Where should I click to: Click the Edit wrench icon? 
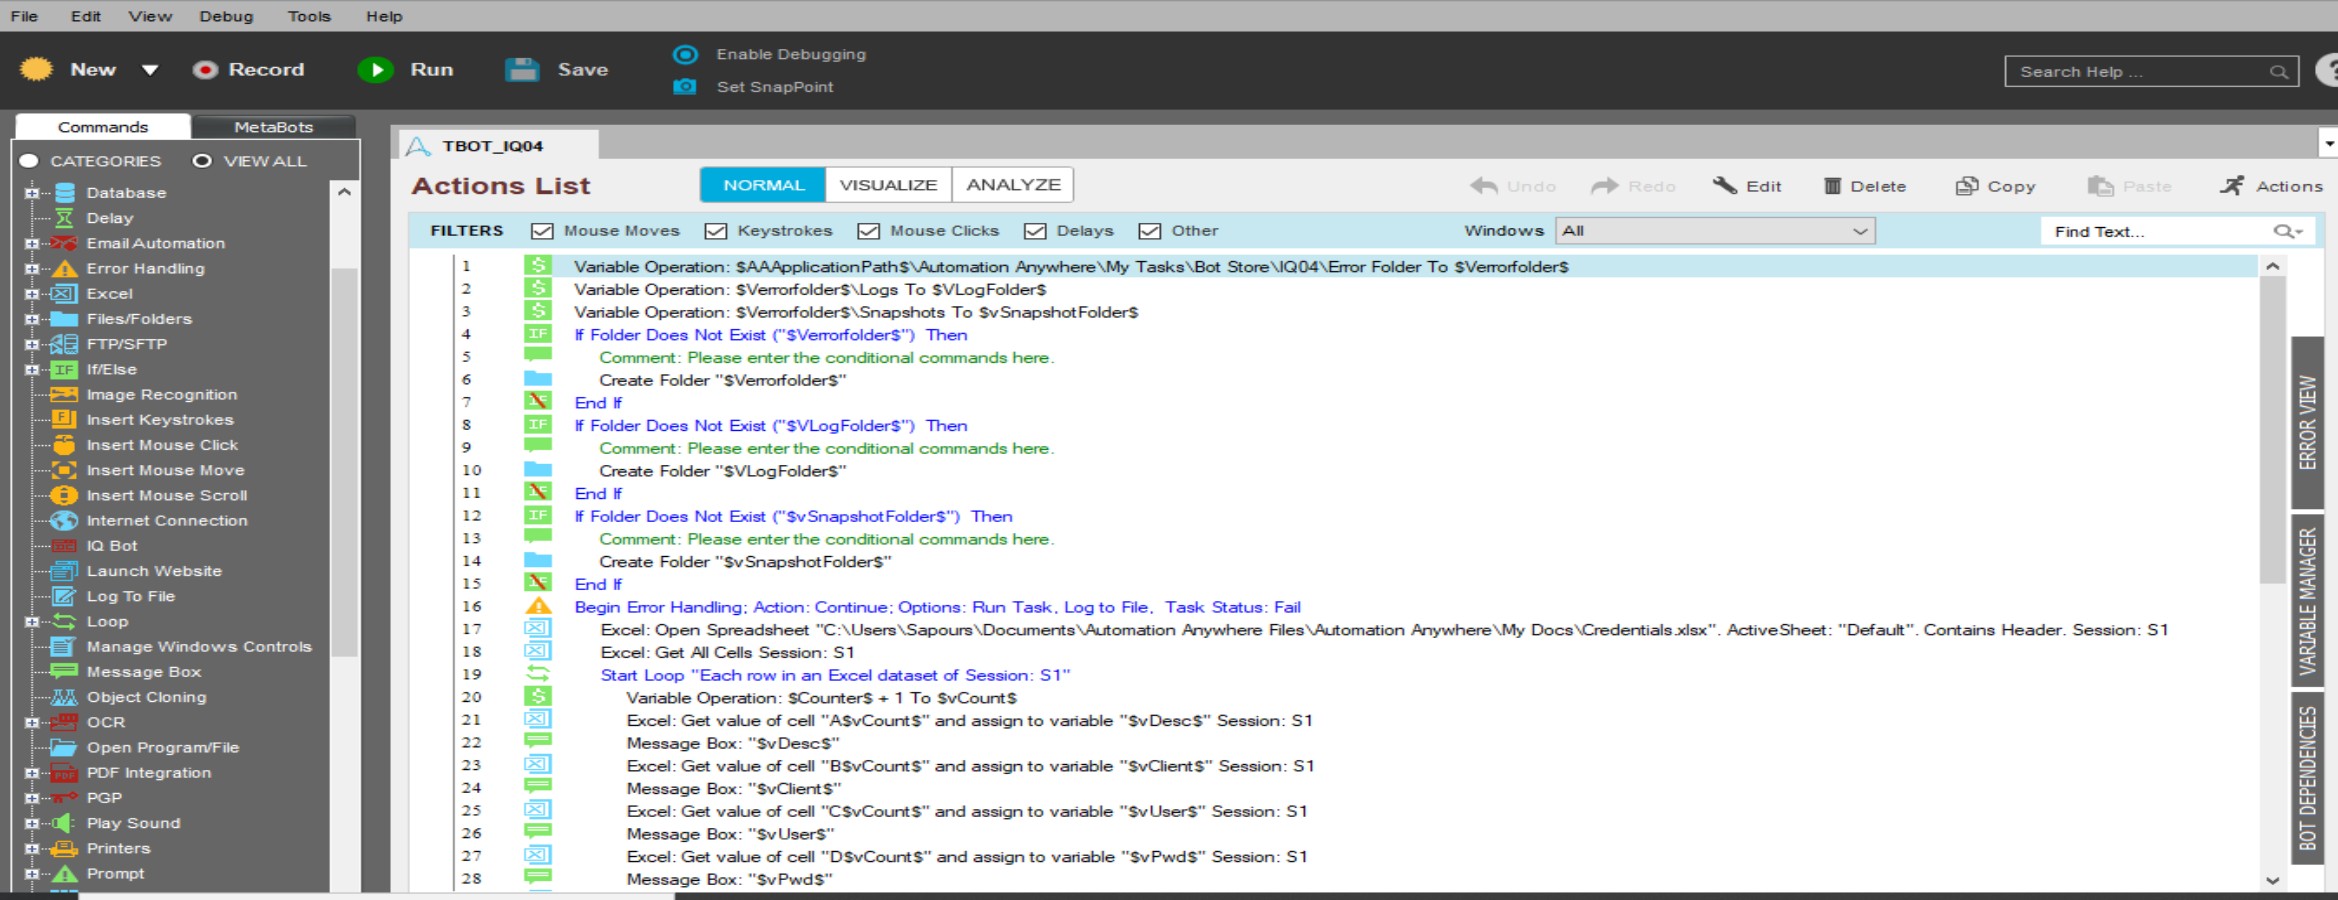(x=1725, y=186)
